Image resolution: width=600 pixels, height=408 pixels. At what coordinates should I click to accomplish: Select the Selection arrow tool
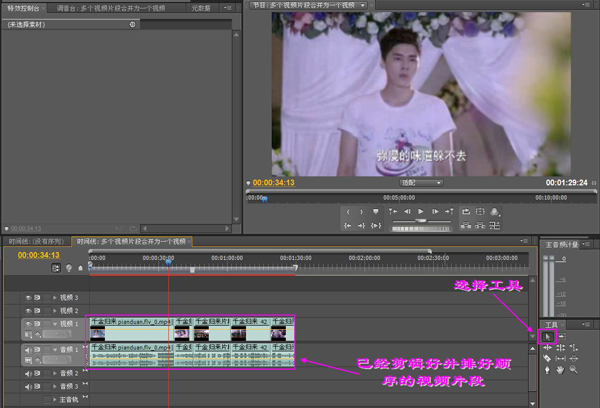[x=548, y=337]
